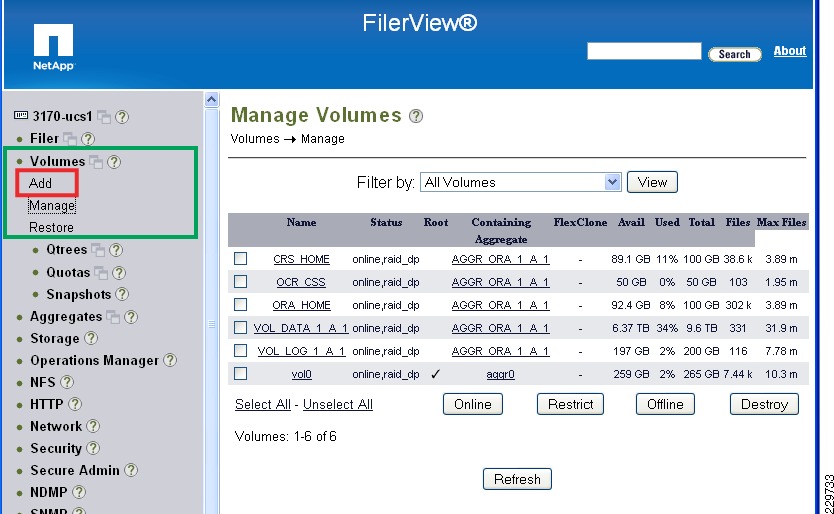Open new-window icon beside Filer

[70, 139]
